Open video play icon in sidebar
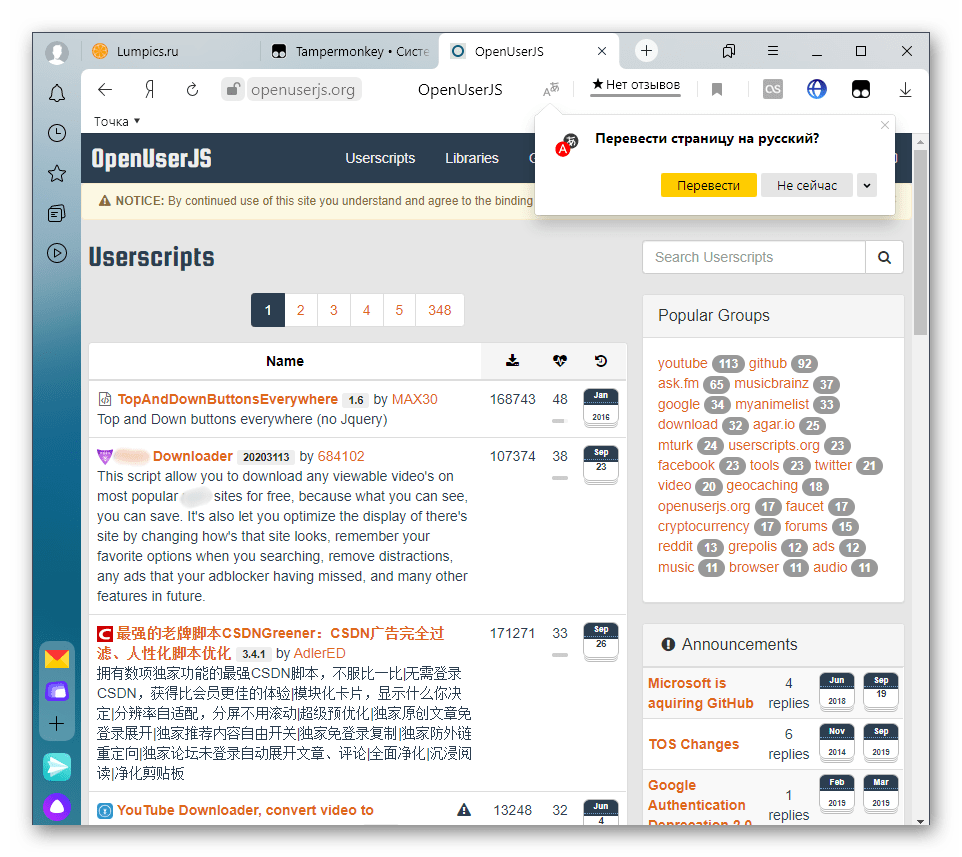 click(x=56, y=253)
